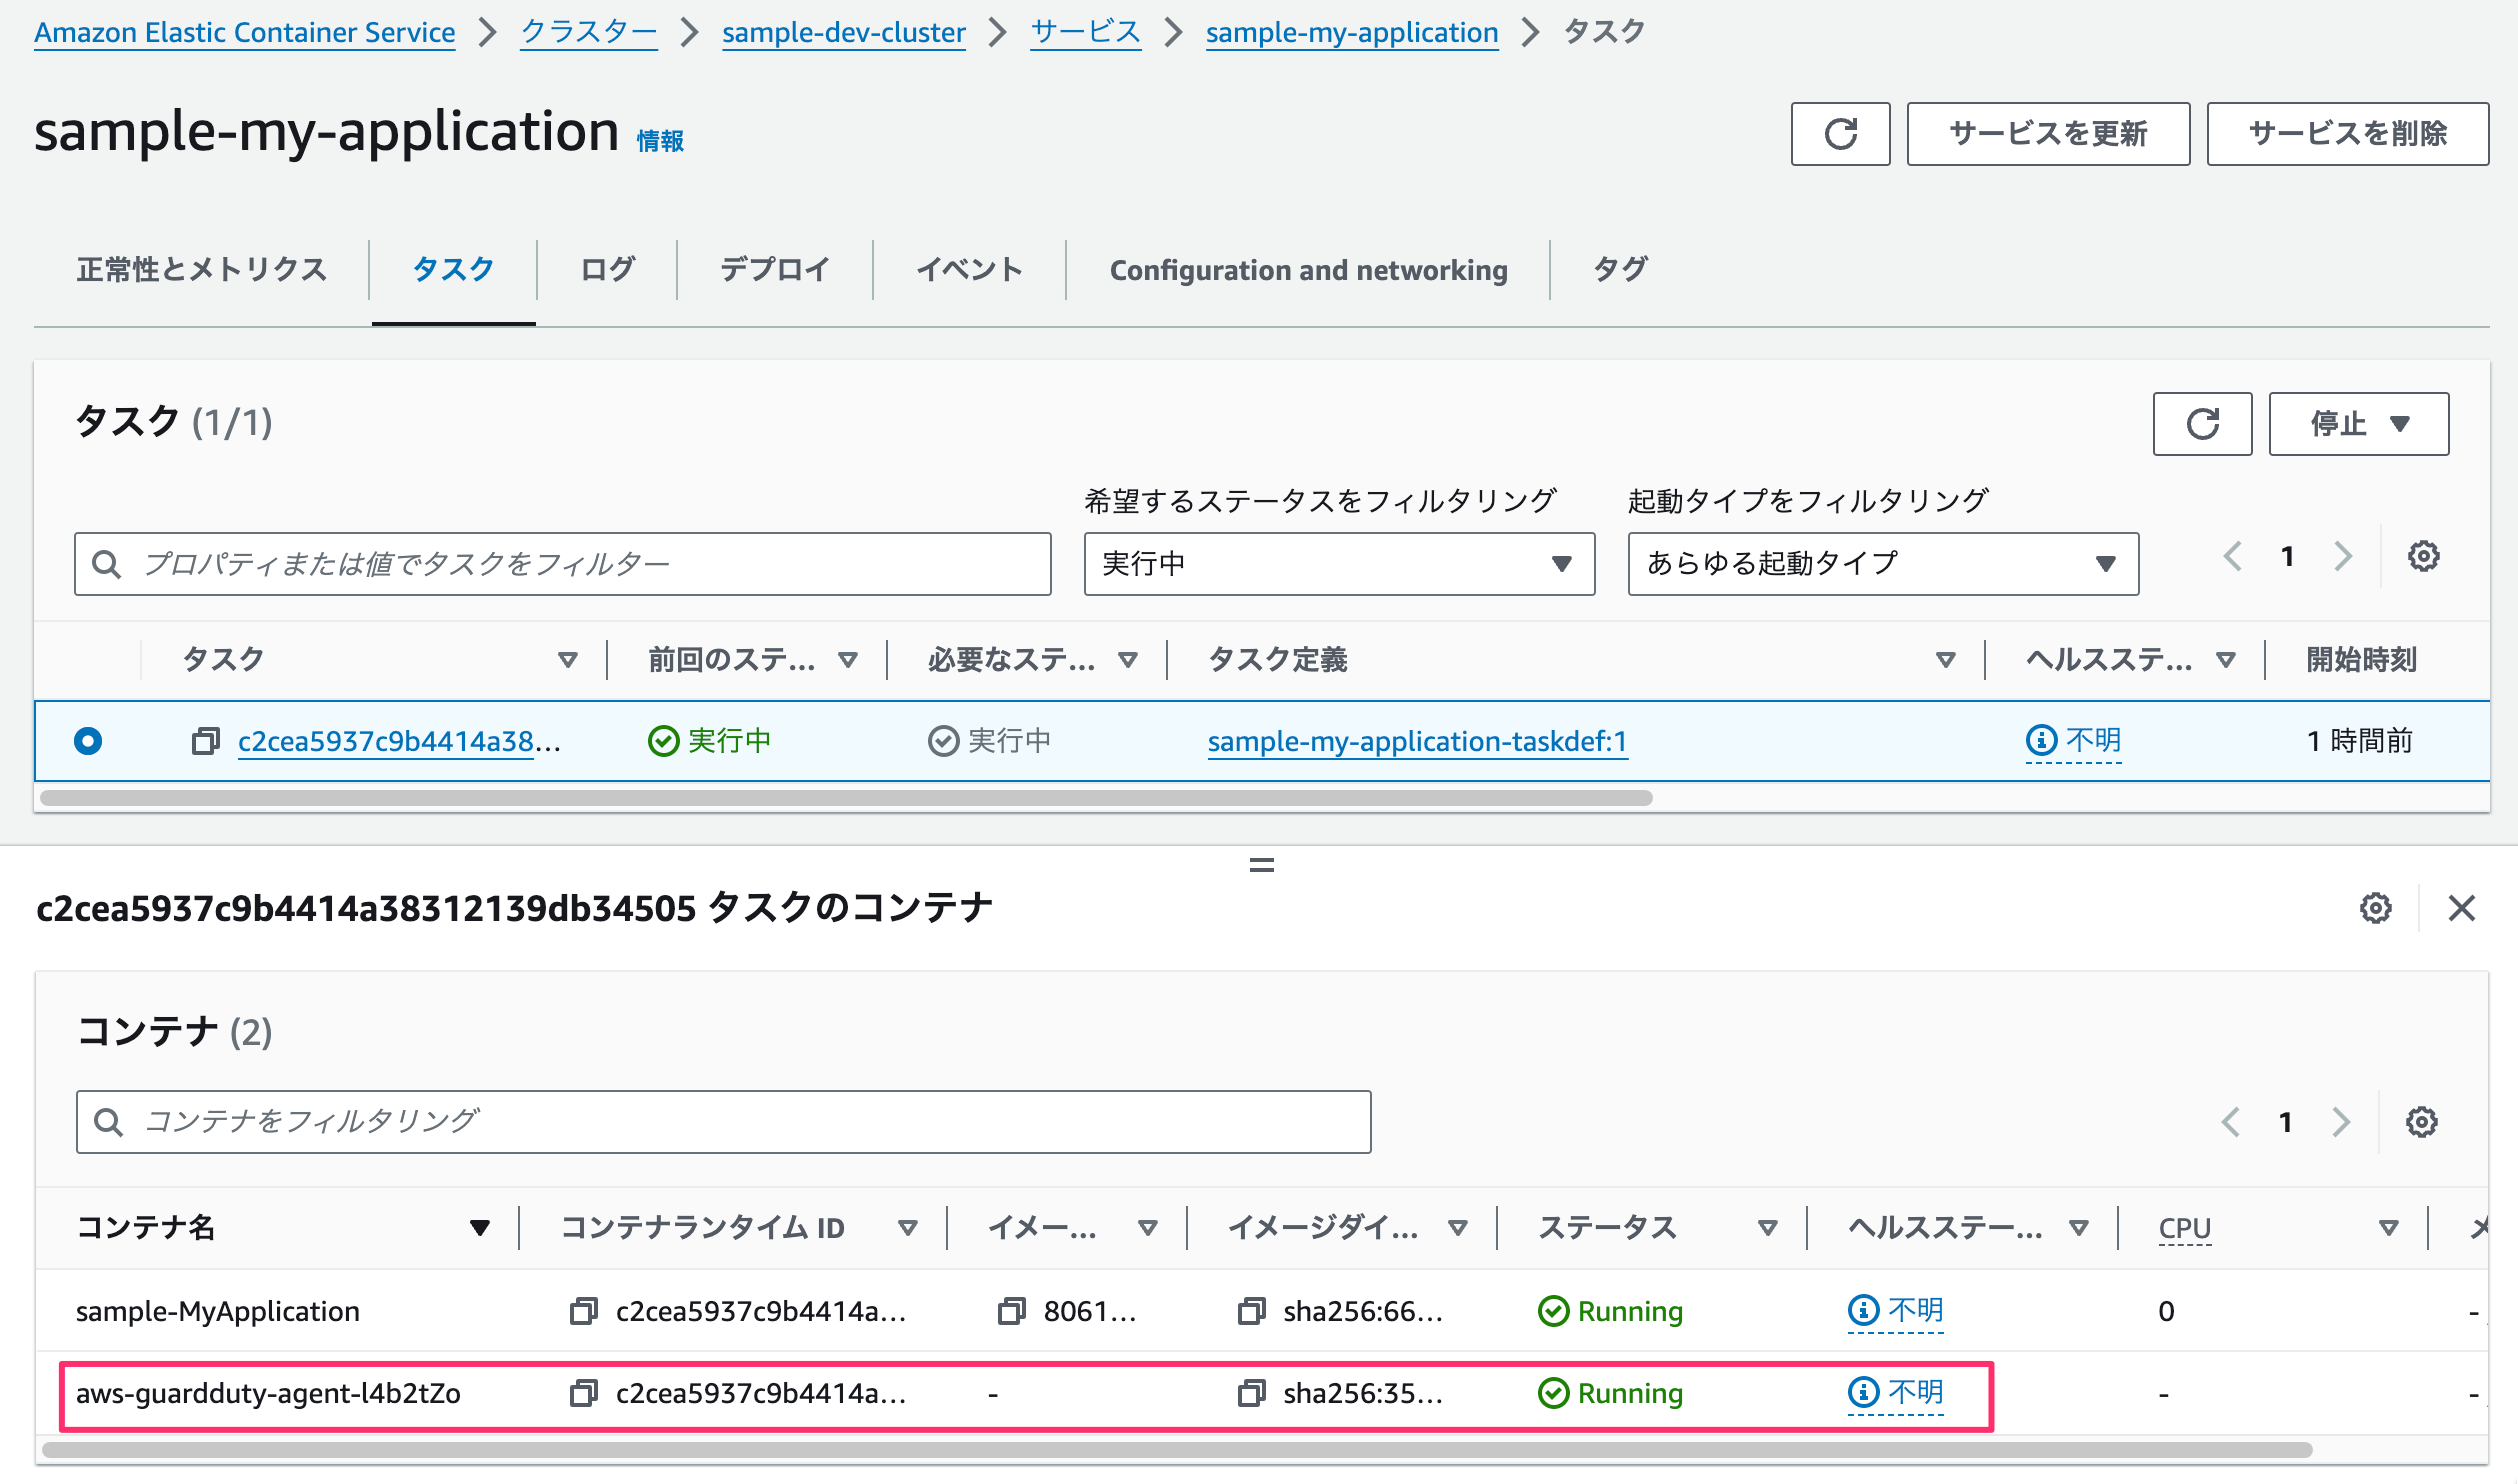Click the split panel resize handle
2518x1484 pixels.
click(x=1261, y=865)
